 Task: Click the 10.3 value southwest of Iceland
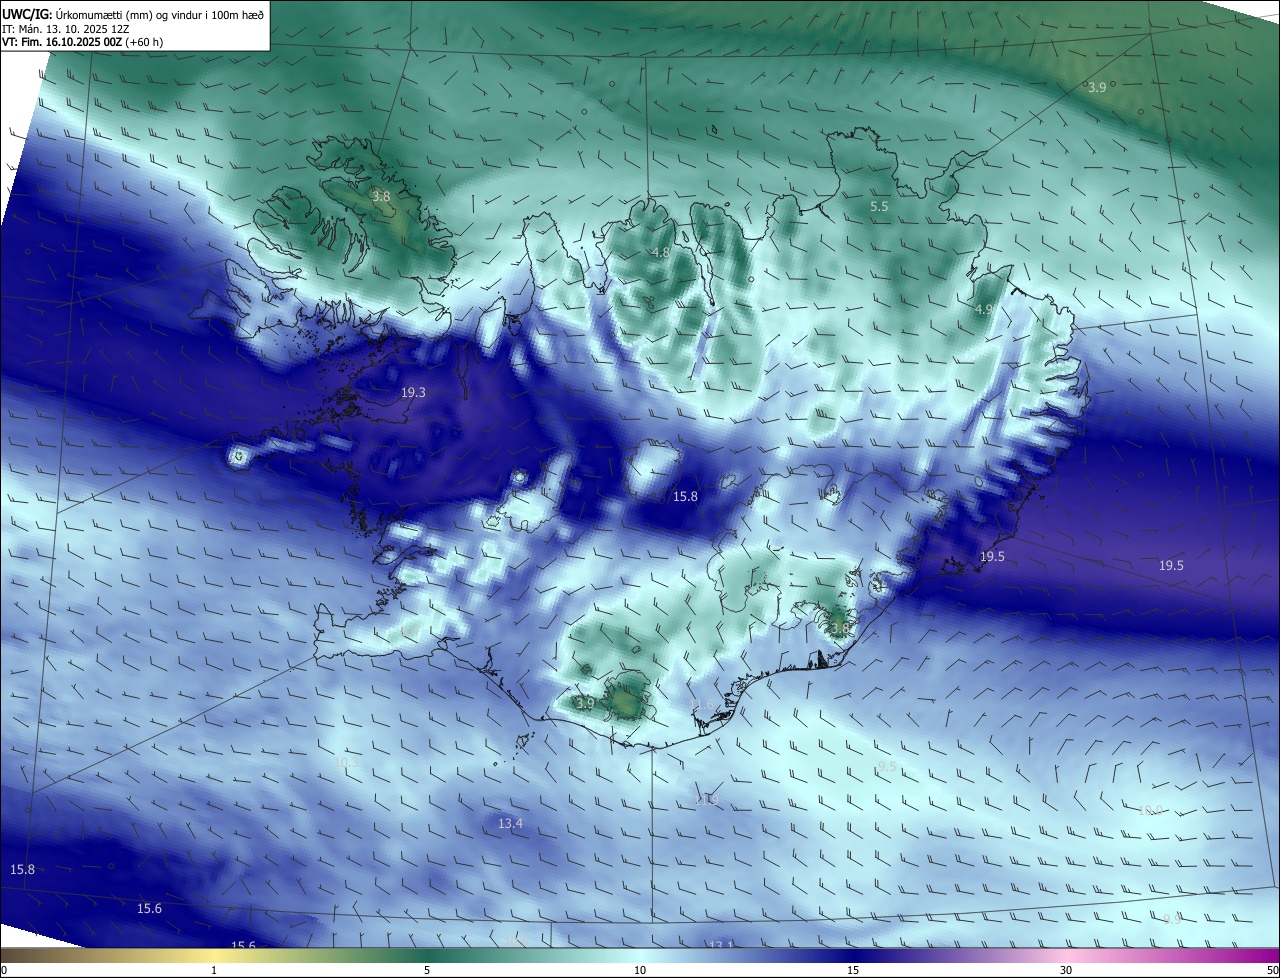[x=346, y=762]
